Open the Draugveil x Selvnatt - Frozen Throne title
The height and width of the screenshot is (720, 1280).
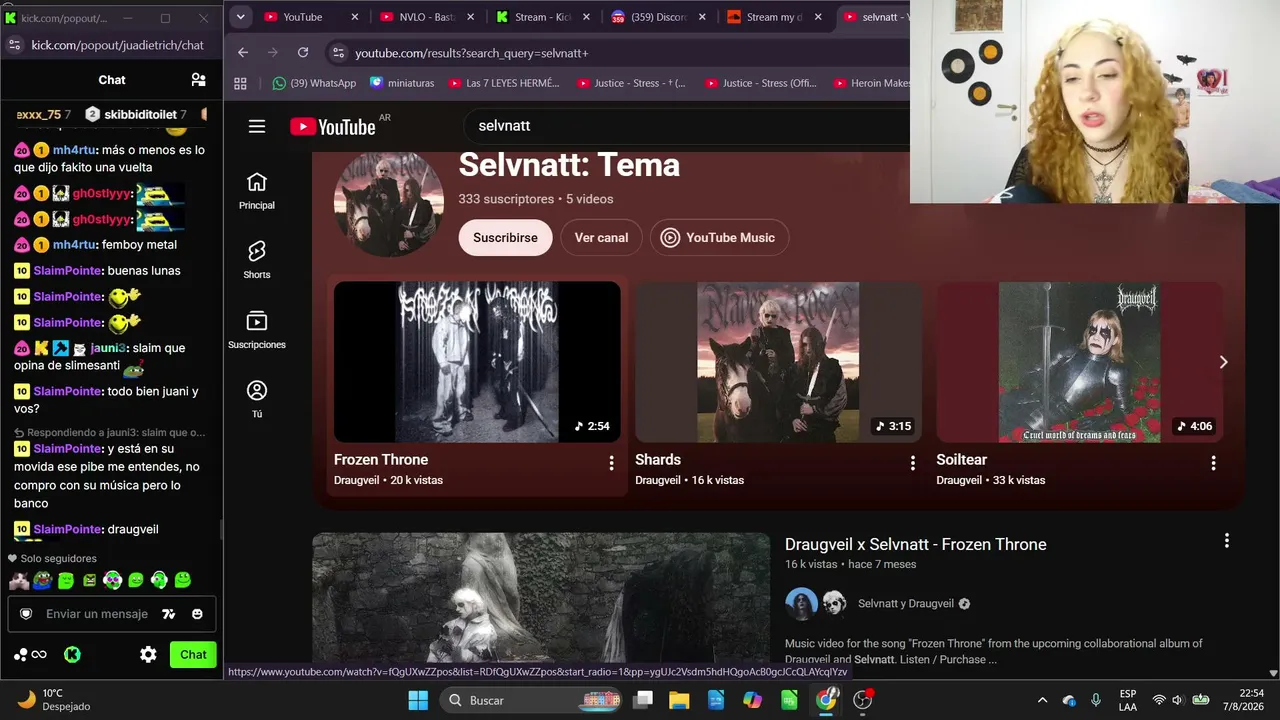click(x=916, y=544)
